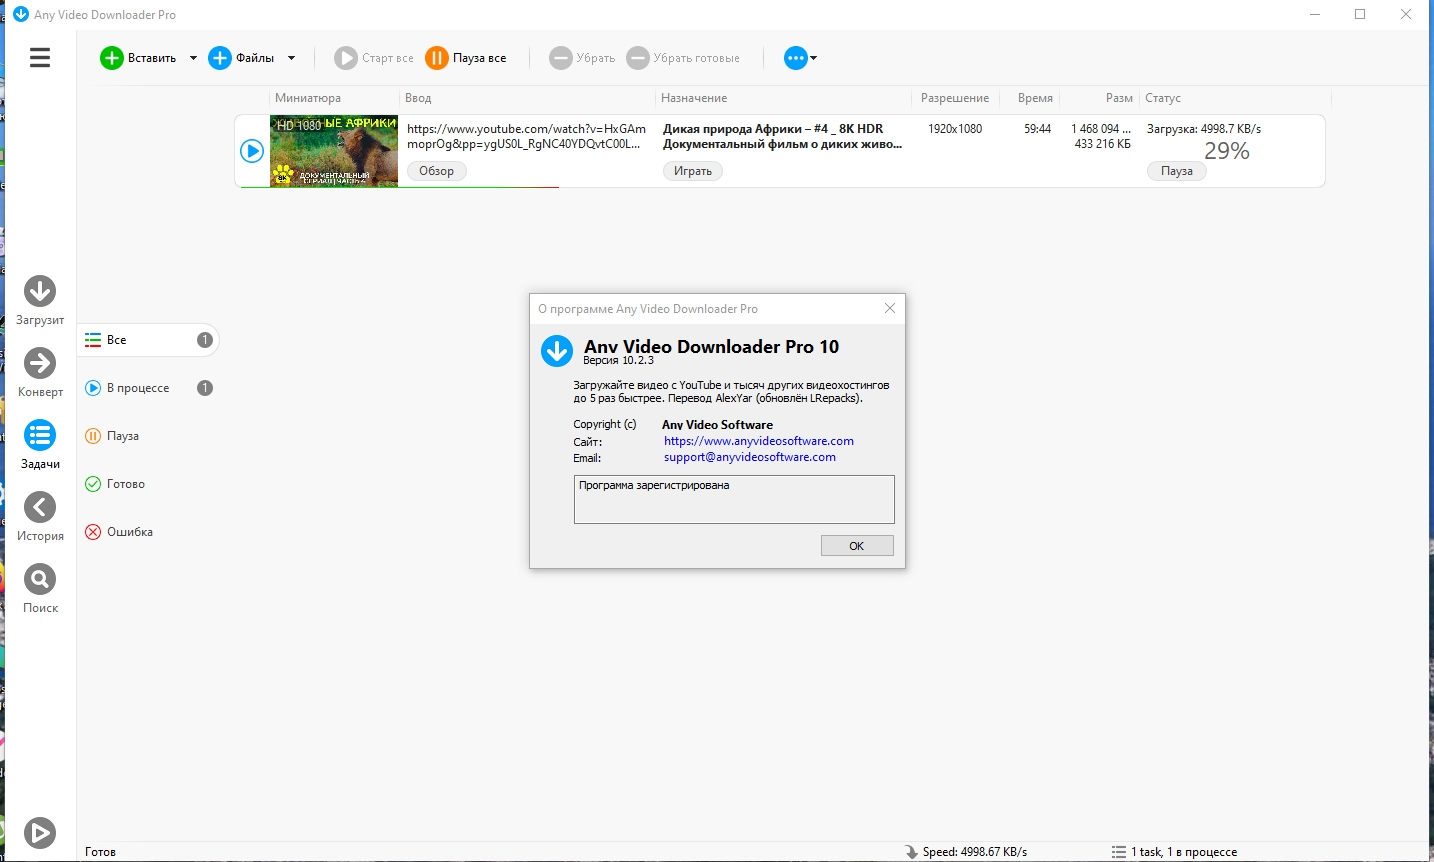Click the blue download logo in About dialog
Viewport: 1434px width, 862px height.
556,351
